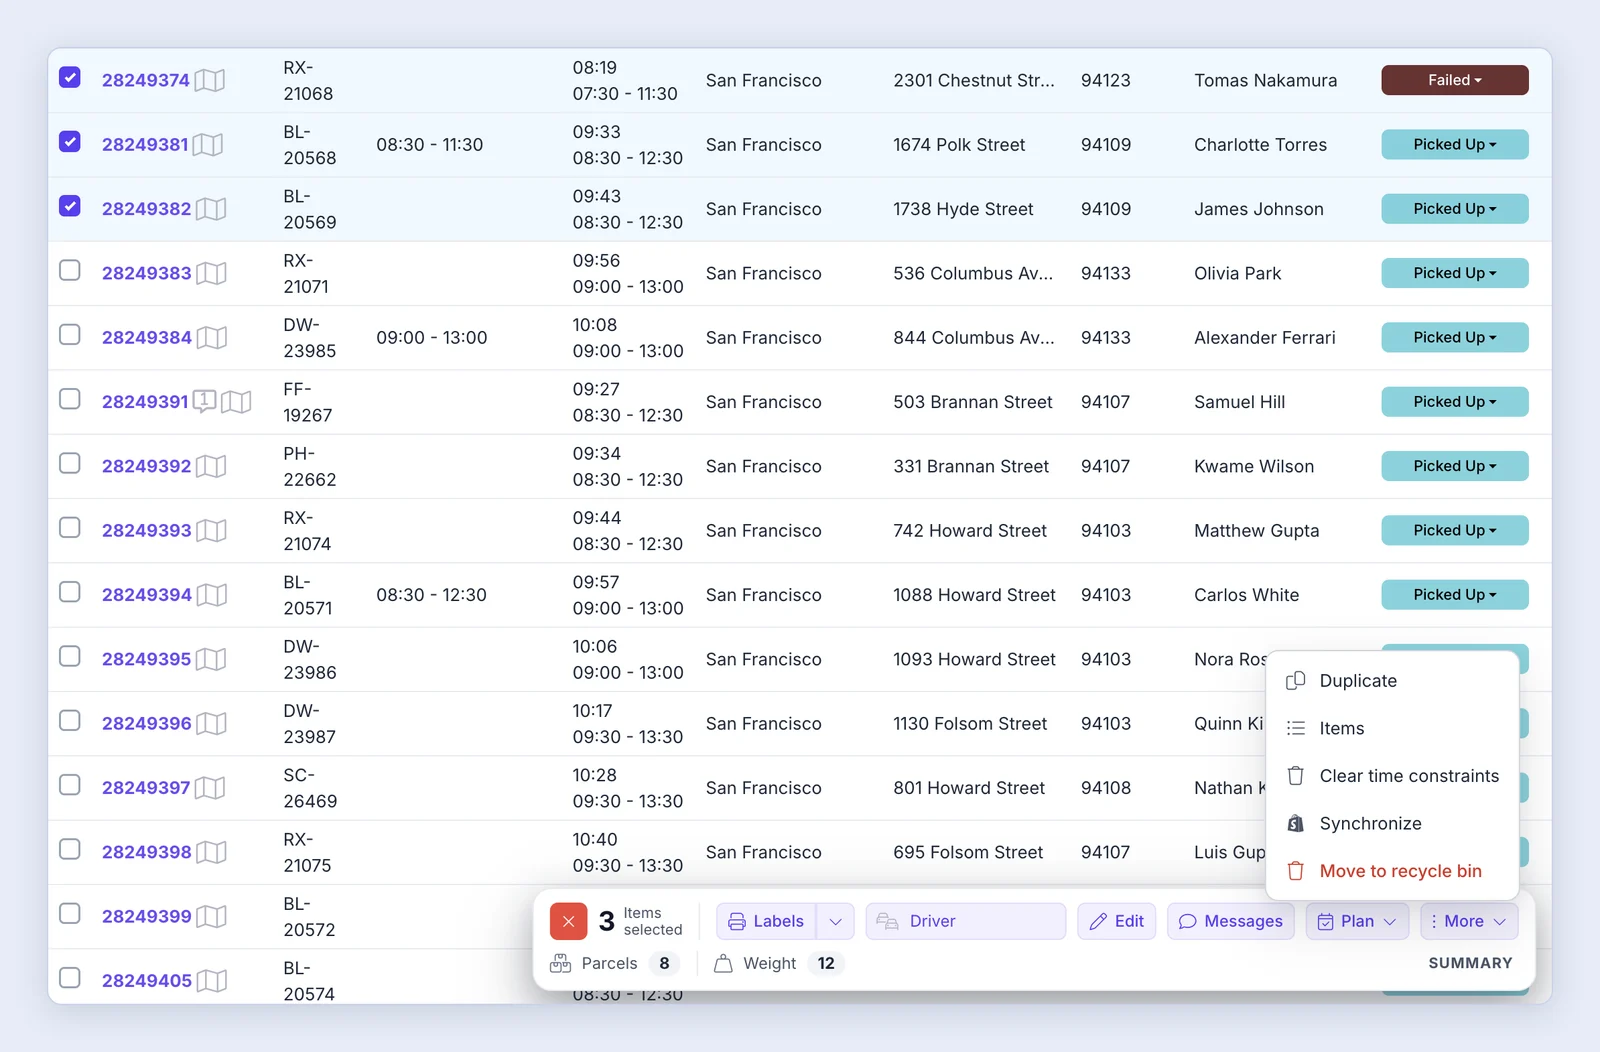Image resolution: width=1600 pixels, height=1052 pixels.
Task: Open map icon for order 28249396
Action: (x=211, y=724)
